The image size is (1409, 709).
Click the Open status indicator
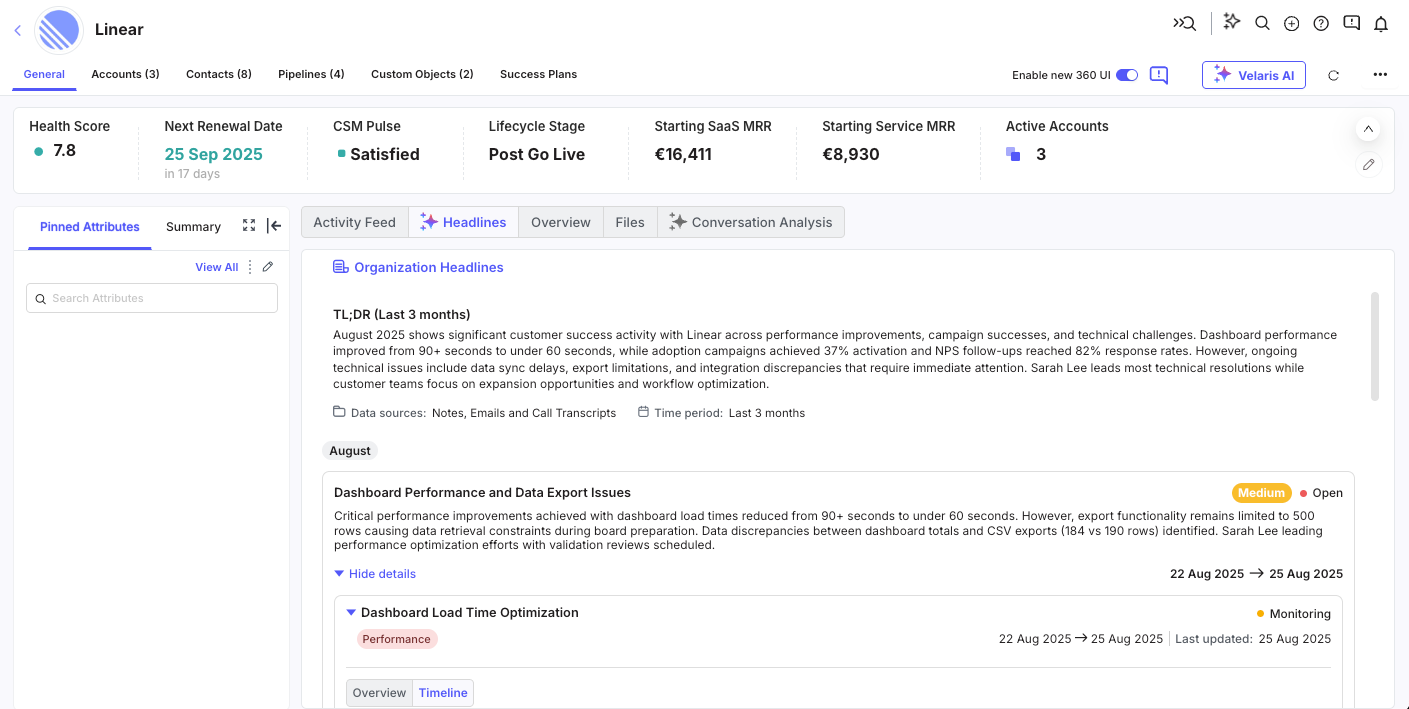[1321, 493]
